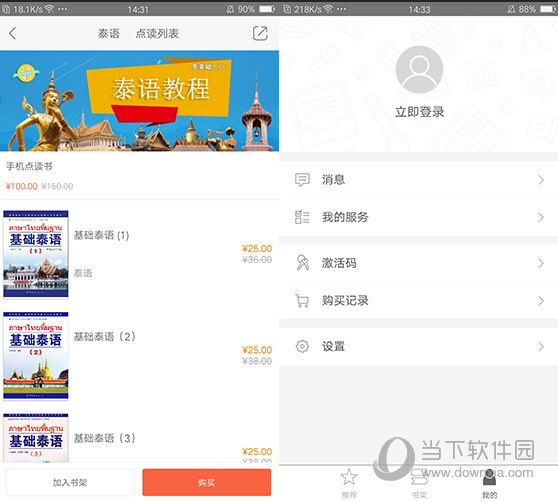Open 基础泰语 (1) book cover
Screen dimensions: 558x502
(x=36, y=254)
